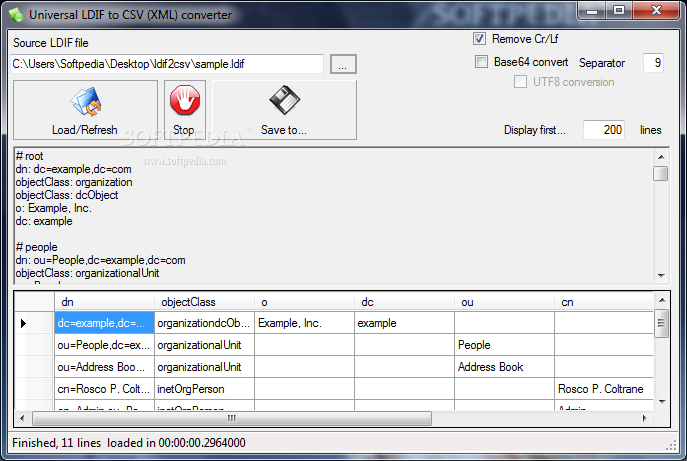The width and height of the screenshot is (687, 461).
Task: Click the Load/Refresh button
Action: [85, 110]
